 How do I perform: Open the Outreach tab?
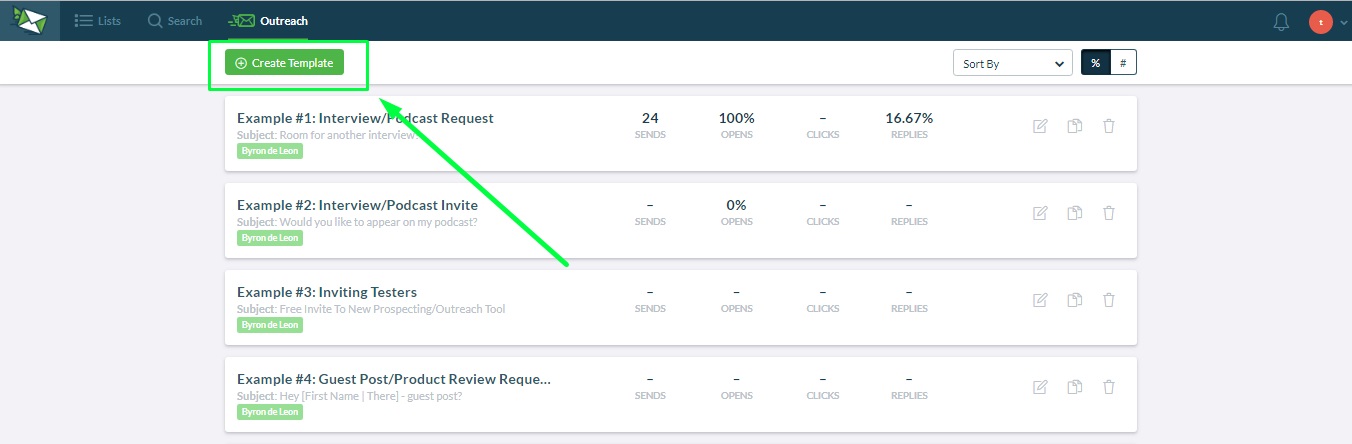coord(268,20)
